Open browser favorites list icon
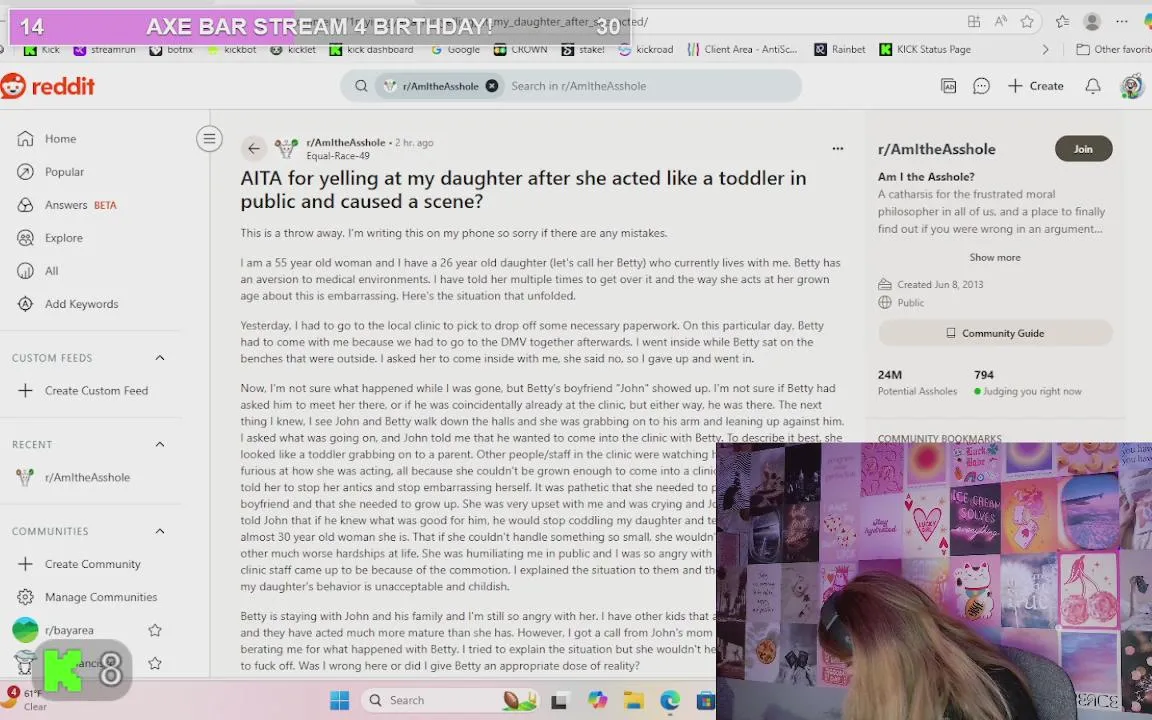This screenshot has height=720, width=1152. pyautogui.click(x=1062, y=22)
